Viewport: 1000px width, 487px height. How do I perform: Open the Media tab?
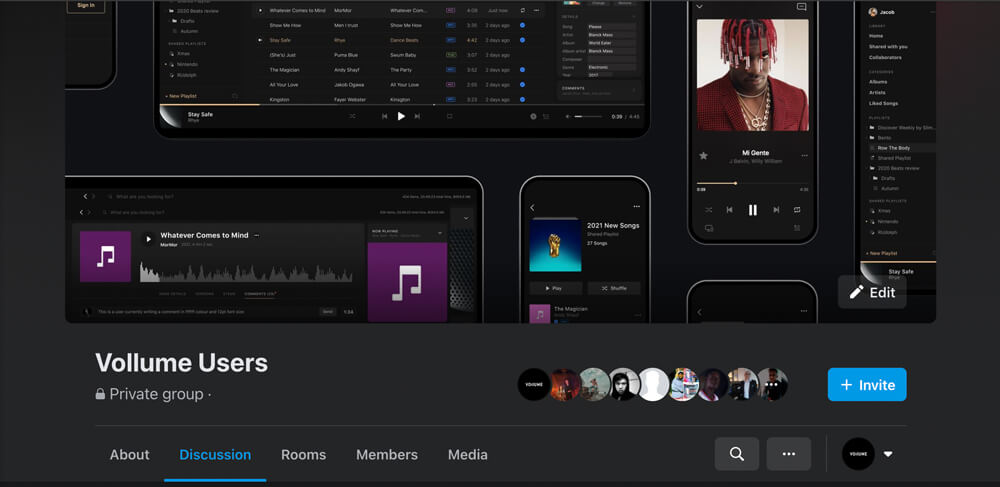pyautogui.click(x=467, y=454)
